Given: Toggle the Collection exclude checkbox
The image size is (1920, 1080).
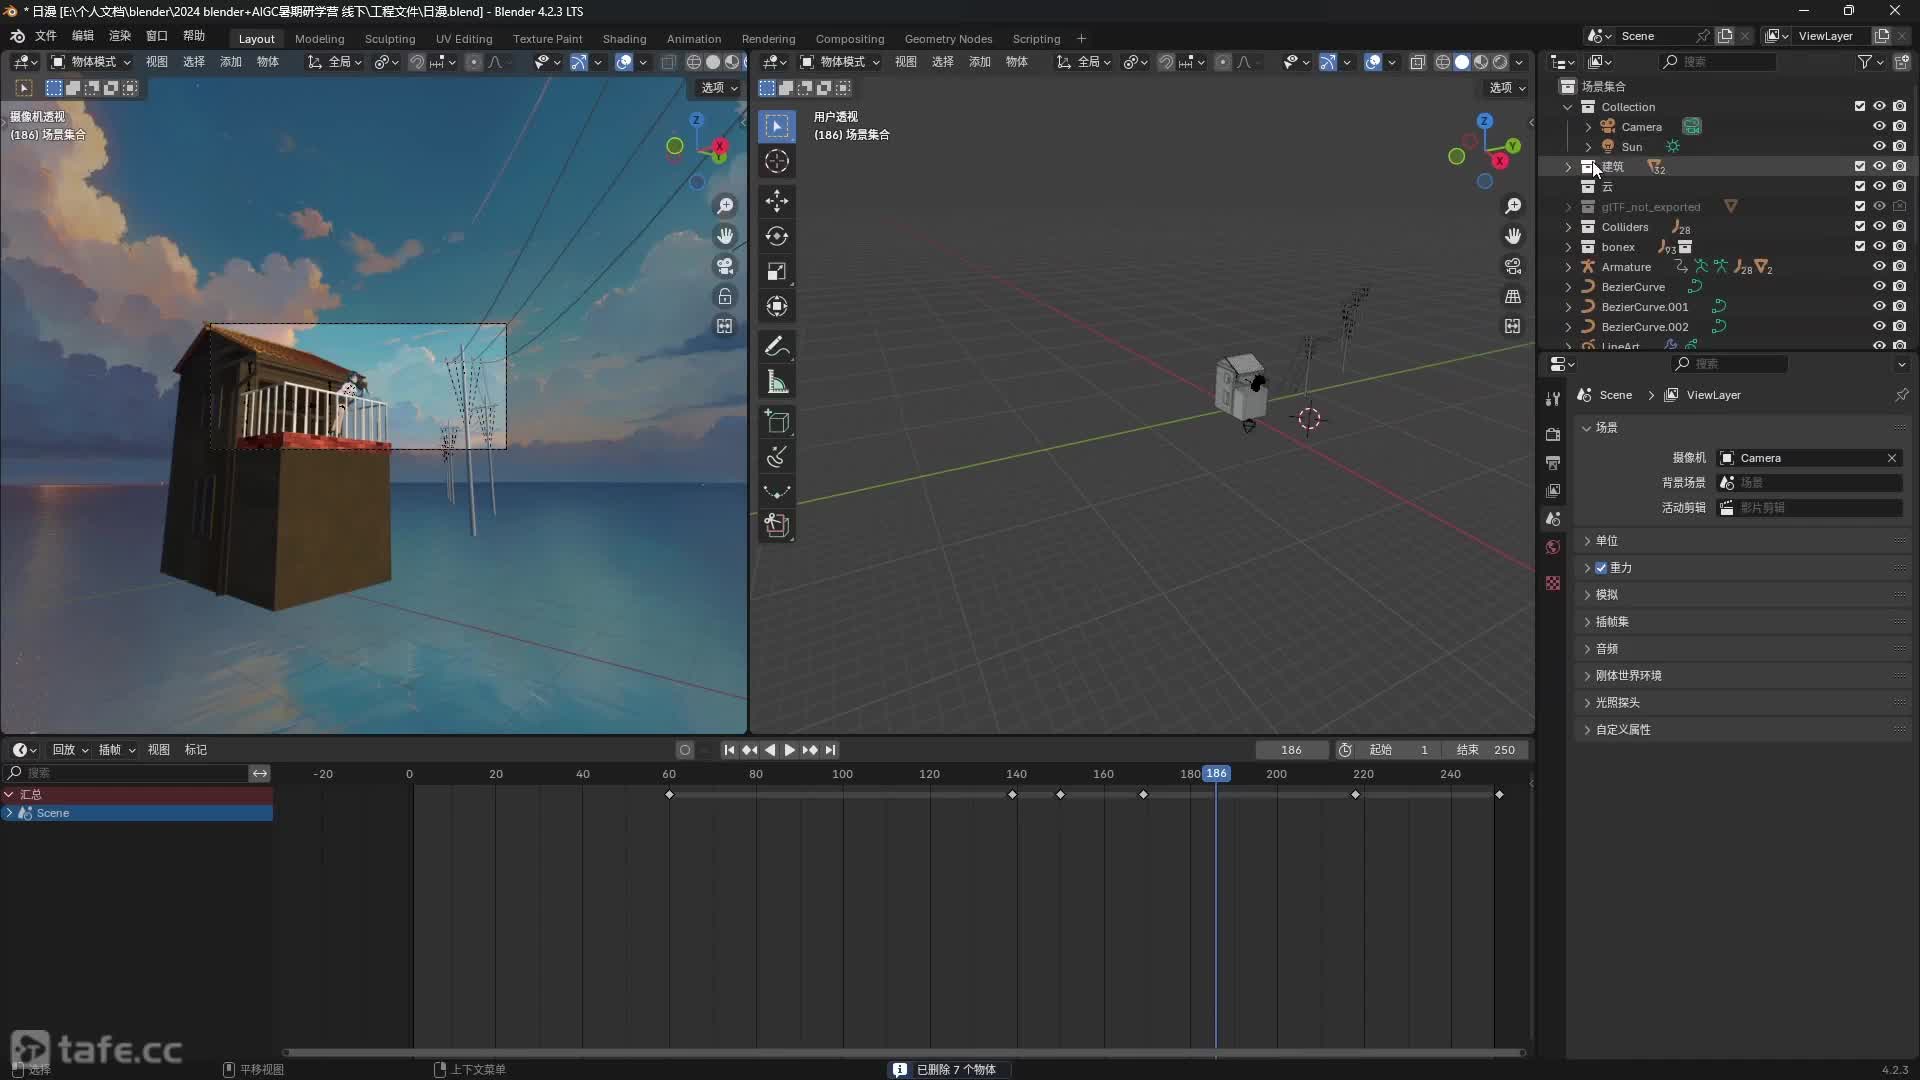Looking at the screenshot, I should pos(1860,107).
